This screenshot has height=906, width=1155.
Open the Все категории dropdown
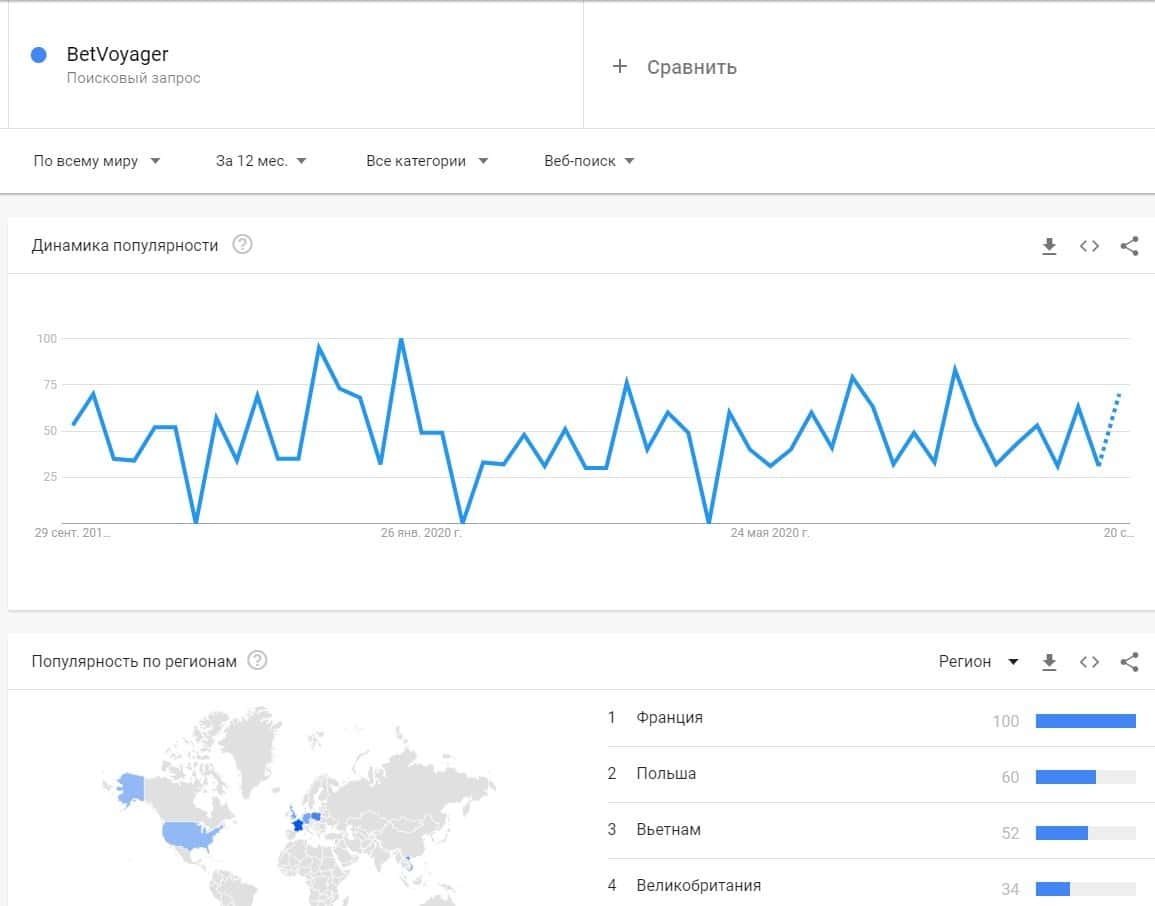pos(427,161)
